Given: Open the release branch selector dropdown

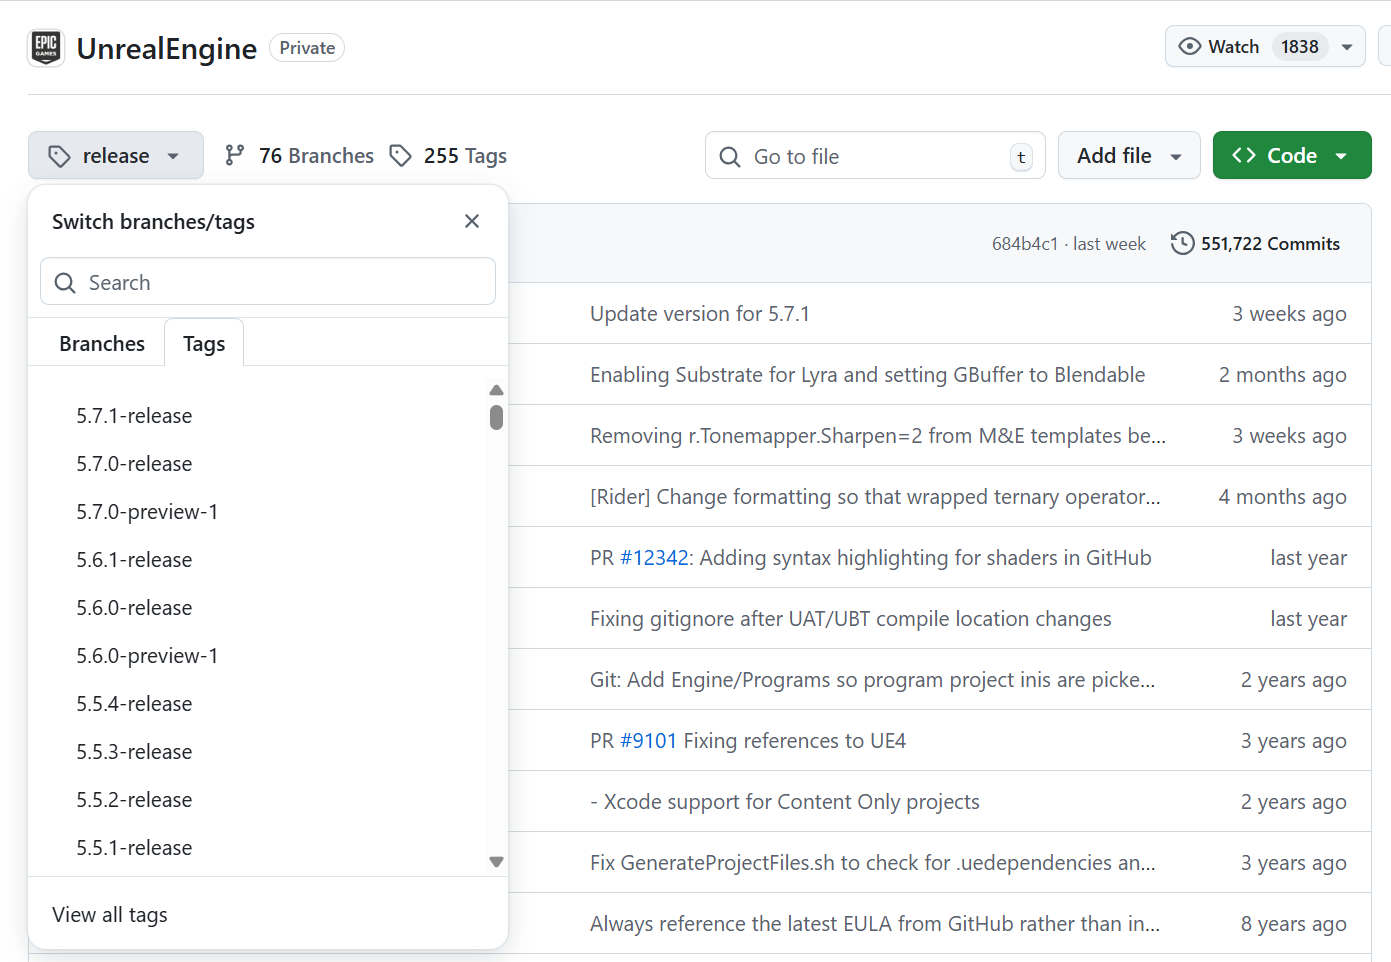Looking at the screenshot, I should coord(116,155).
